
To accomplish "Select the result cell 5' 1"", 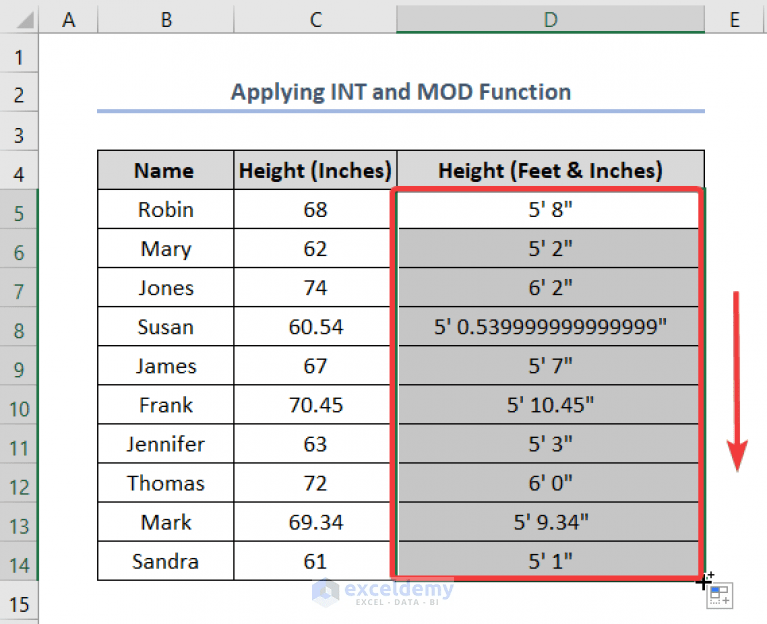I will [551, 561].
